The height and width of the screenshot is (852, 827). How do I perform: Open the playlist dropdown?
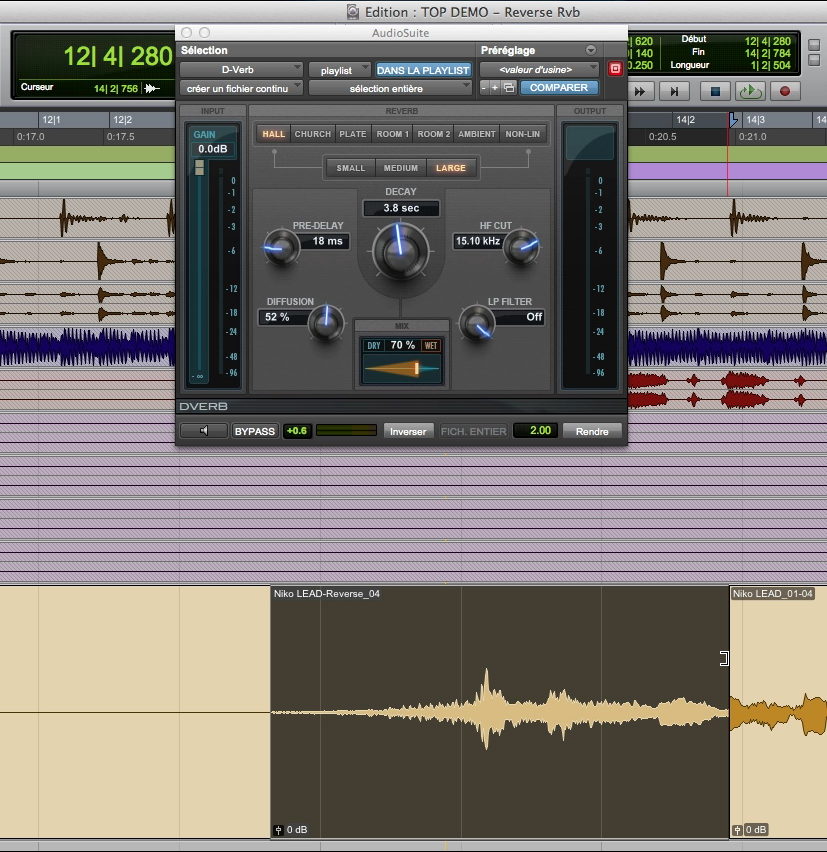point(340,70)
